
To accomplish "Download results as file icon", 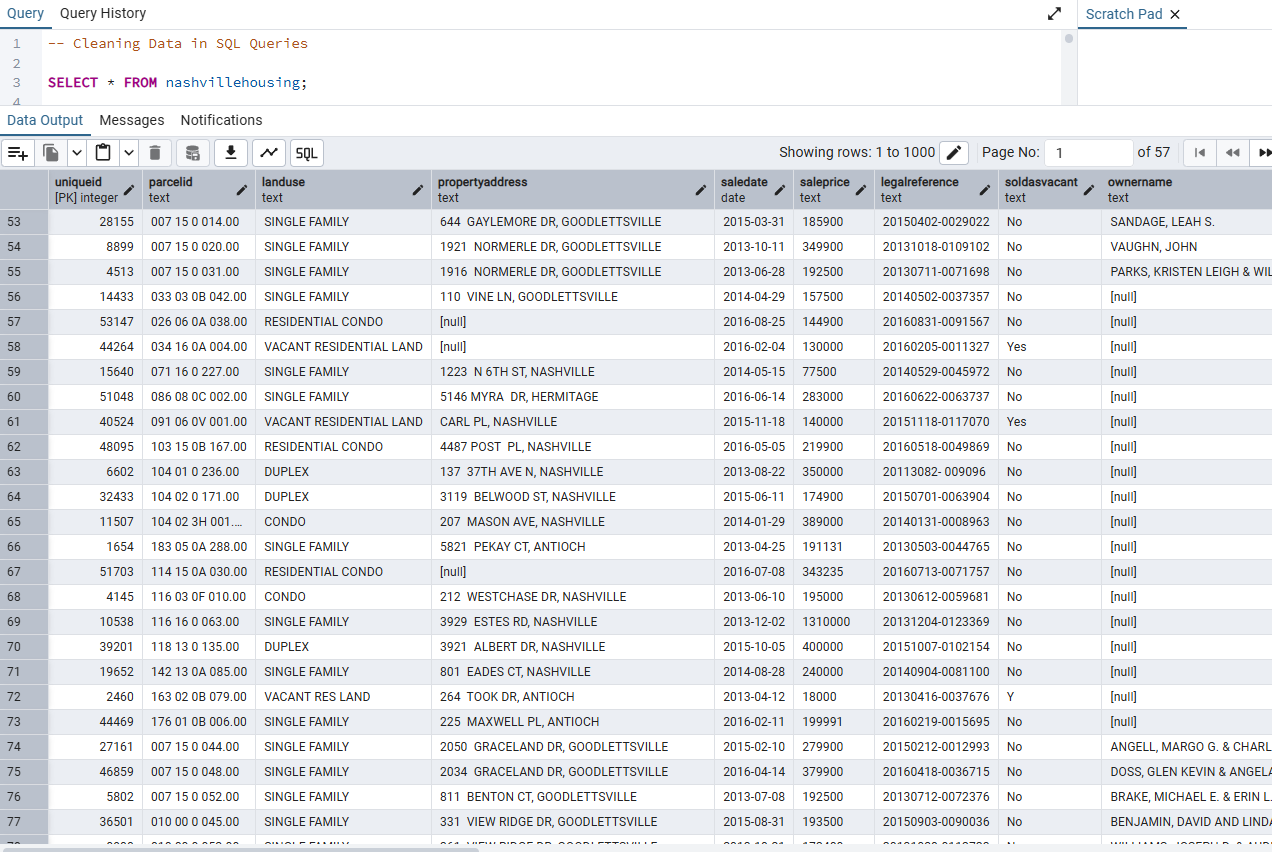I will [x=231, y=153].
